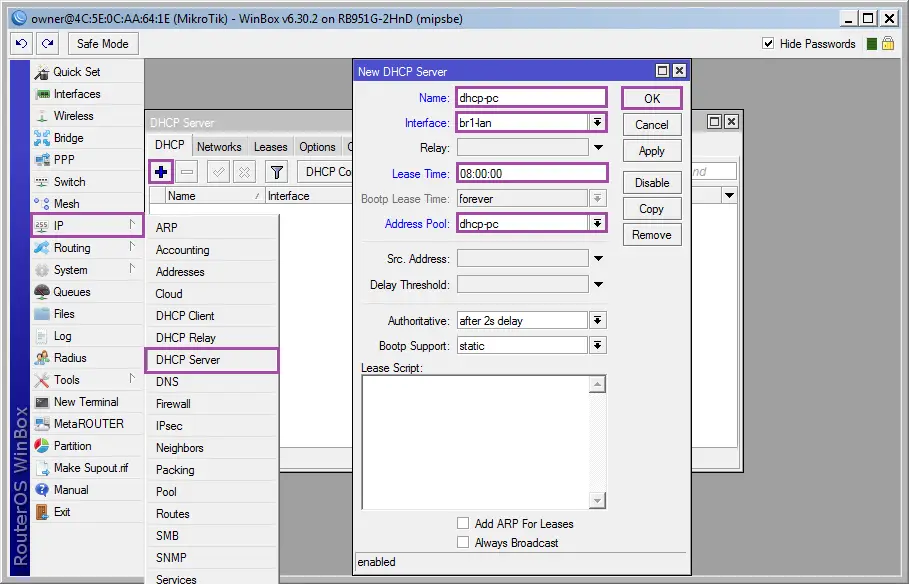Open the PPP section
This screenshot has width=909, height=584.
(x=87, y=160)
